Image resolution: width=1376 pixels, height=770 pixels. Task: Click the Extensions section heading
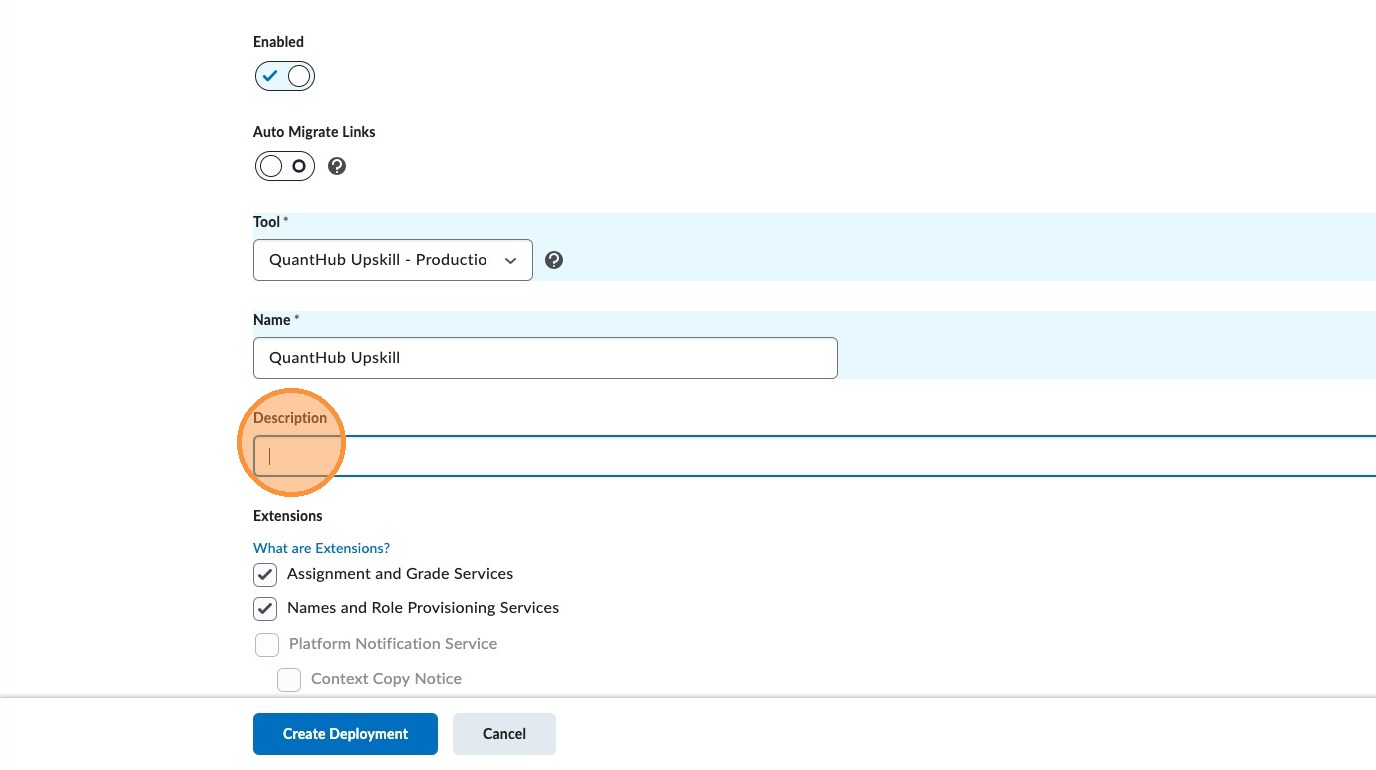[288, 516]
